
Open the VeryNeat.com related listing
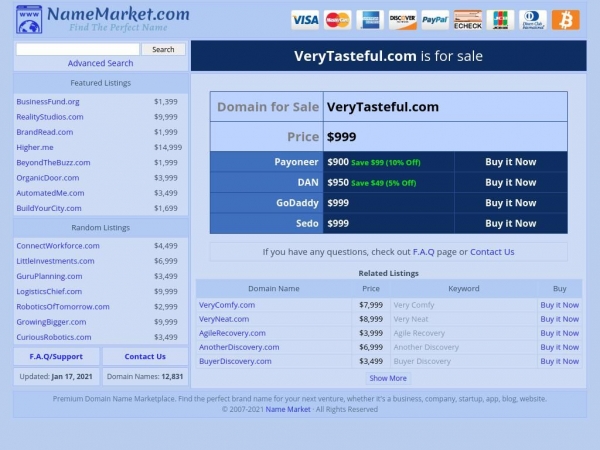point(224,320)
